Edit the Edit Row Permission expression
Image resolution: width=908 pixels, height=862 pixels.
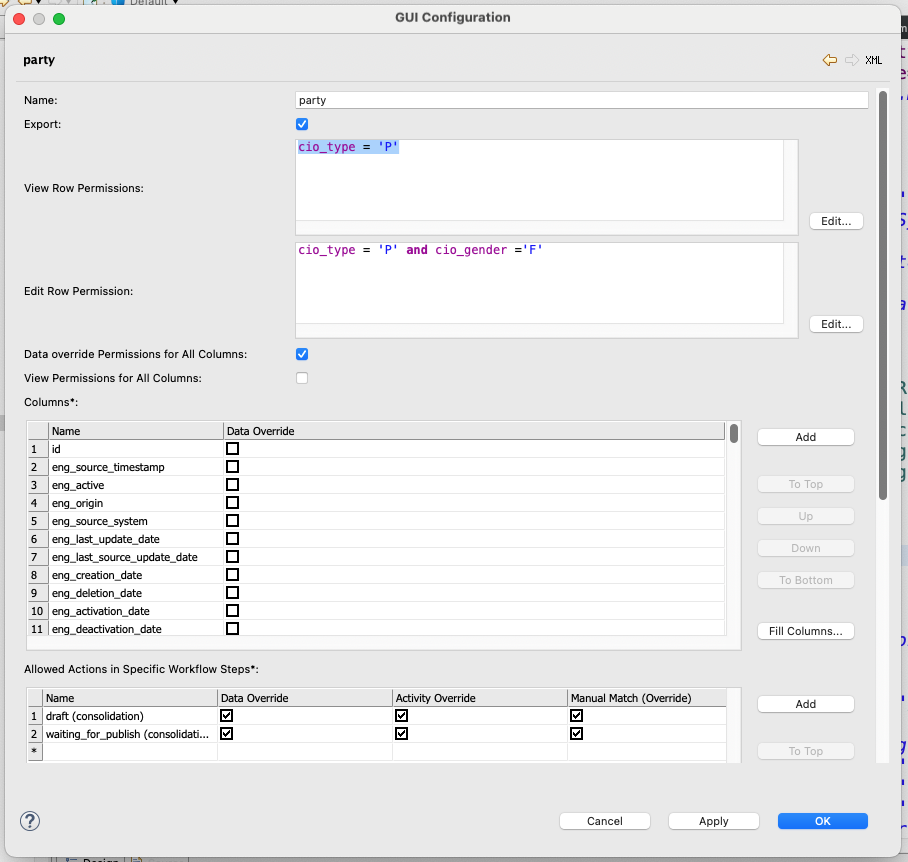(835, 323)
